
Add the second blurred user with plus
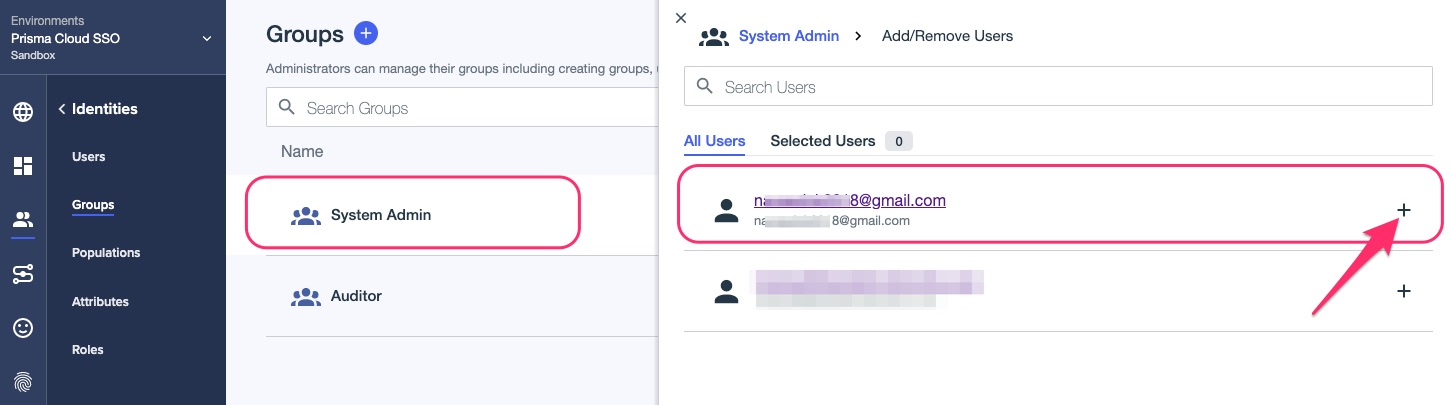coord(1403,291)
